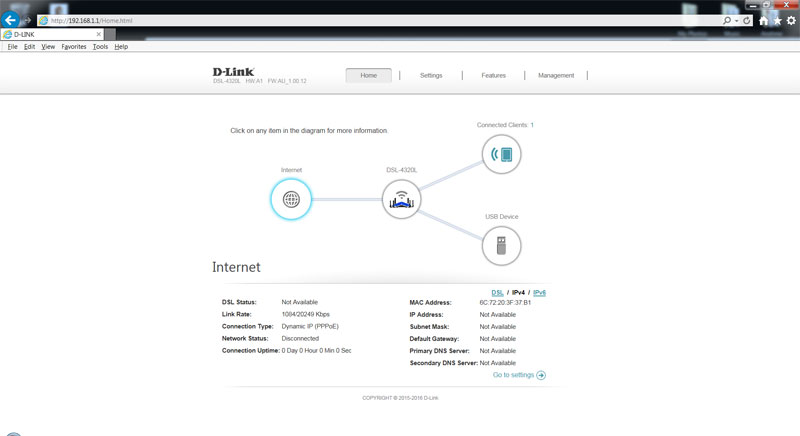The height and width of the screenshot is (436, 800).
Task: Open favorites star icon
Action: (777, 20)
